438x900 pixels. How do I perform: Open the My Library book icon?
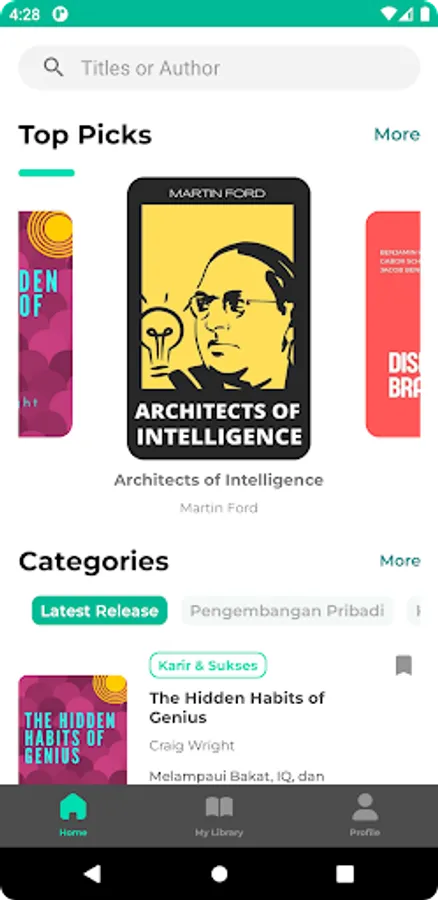tap(219, 807)
